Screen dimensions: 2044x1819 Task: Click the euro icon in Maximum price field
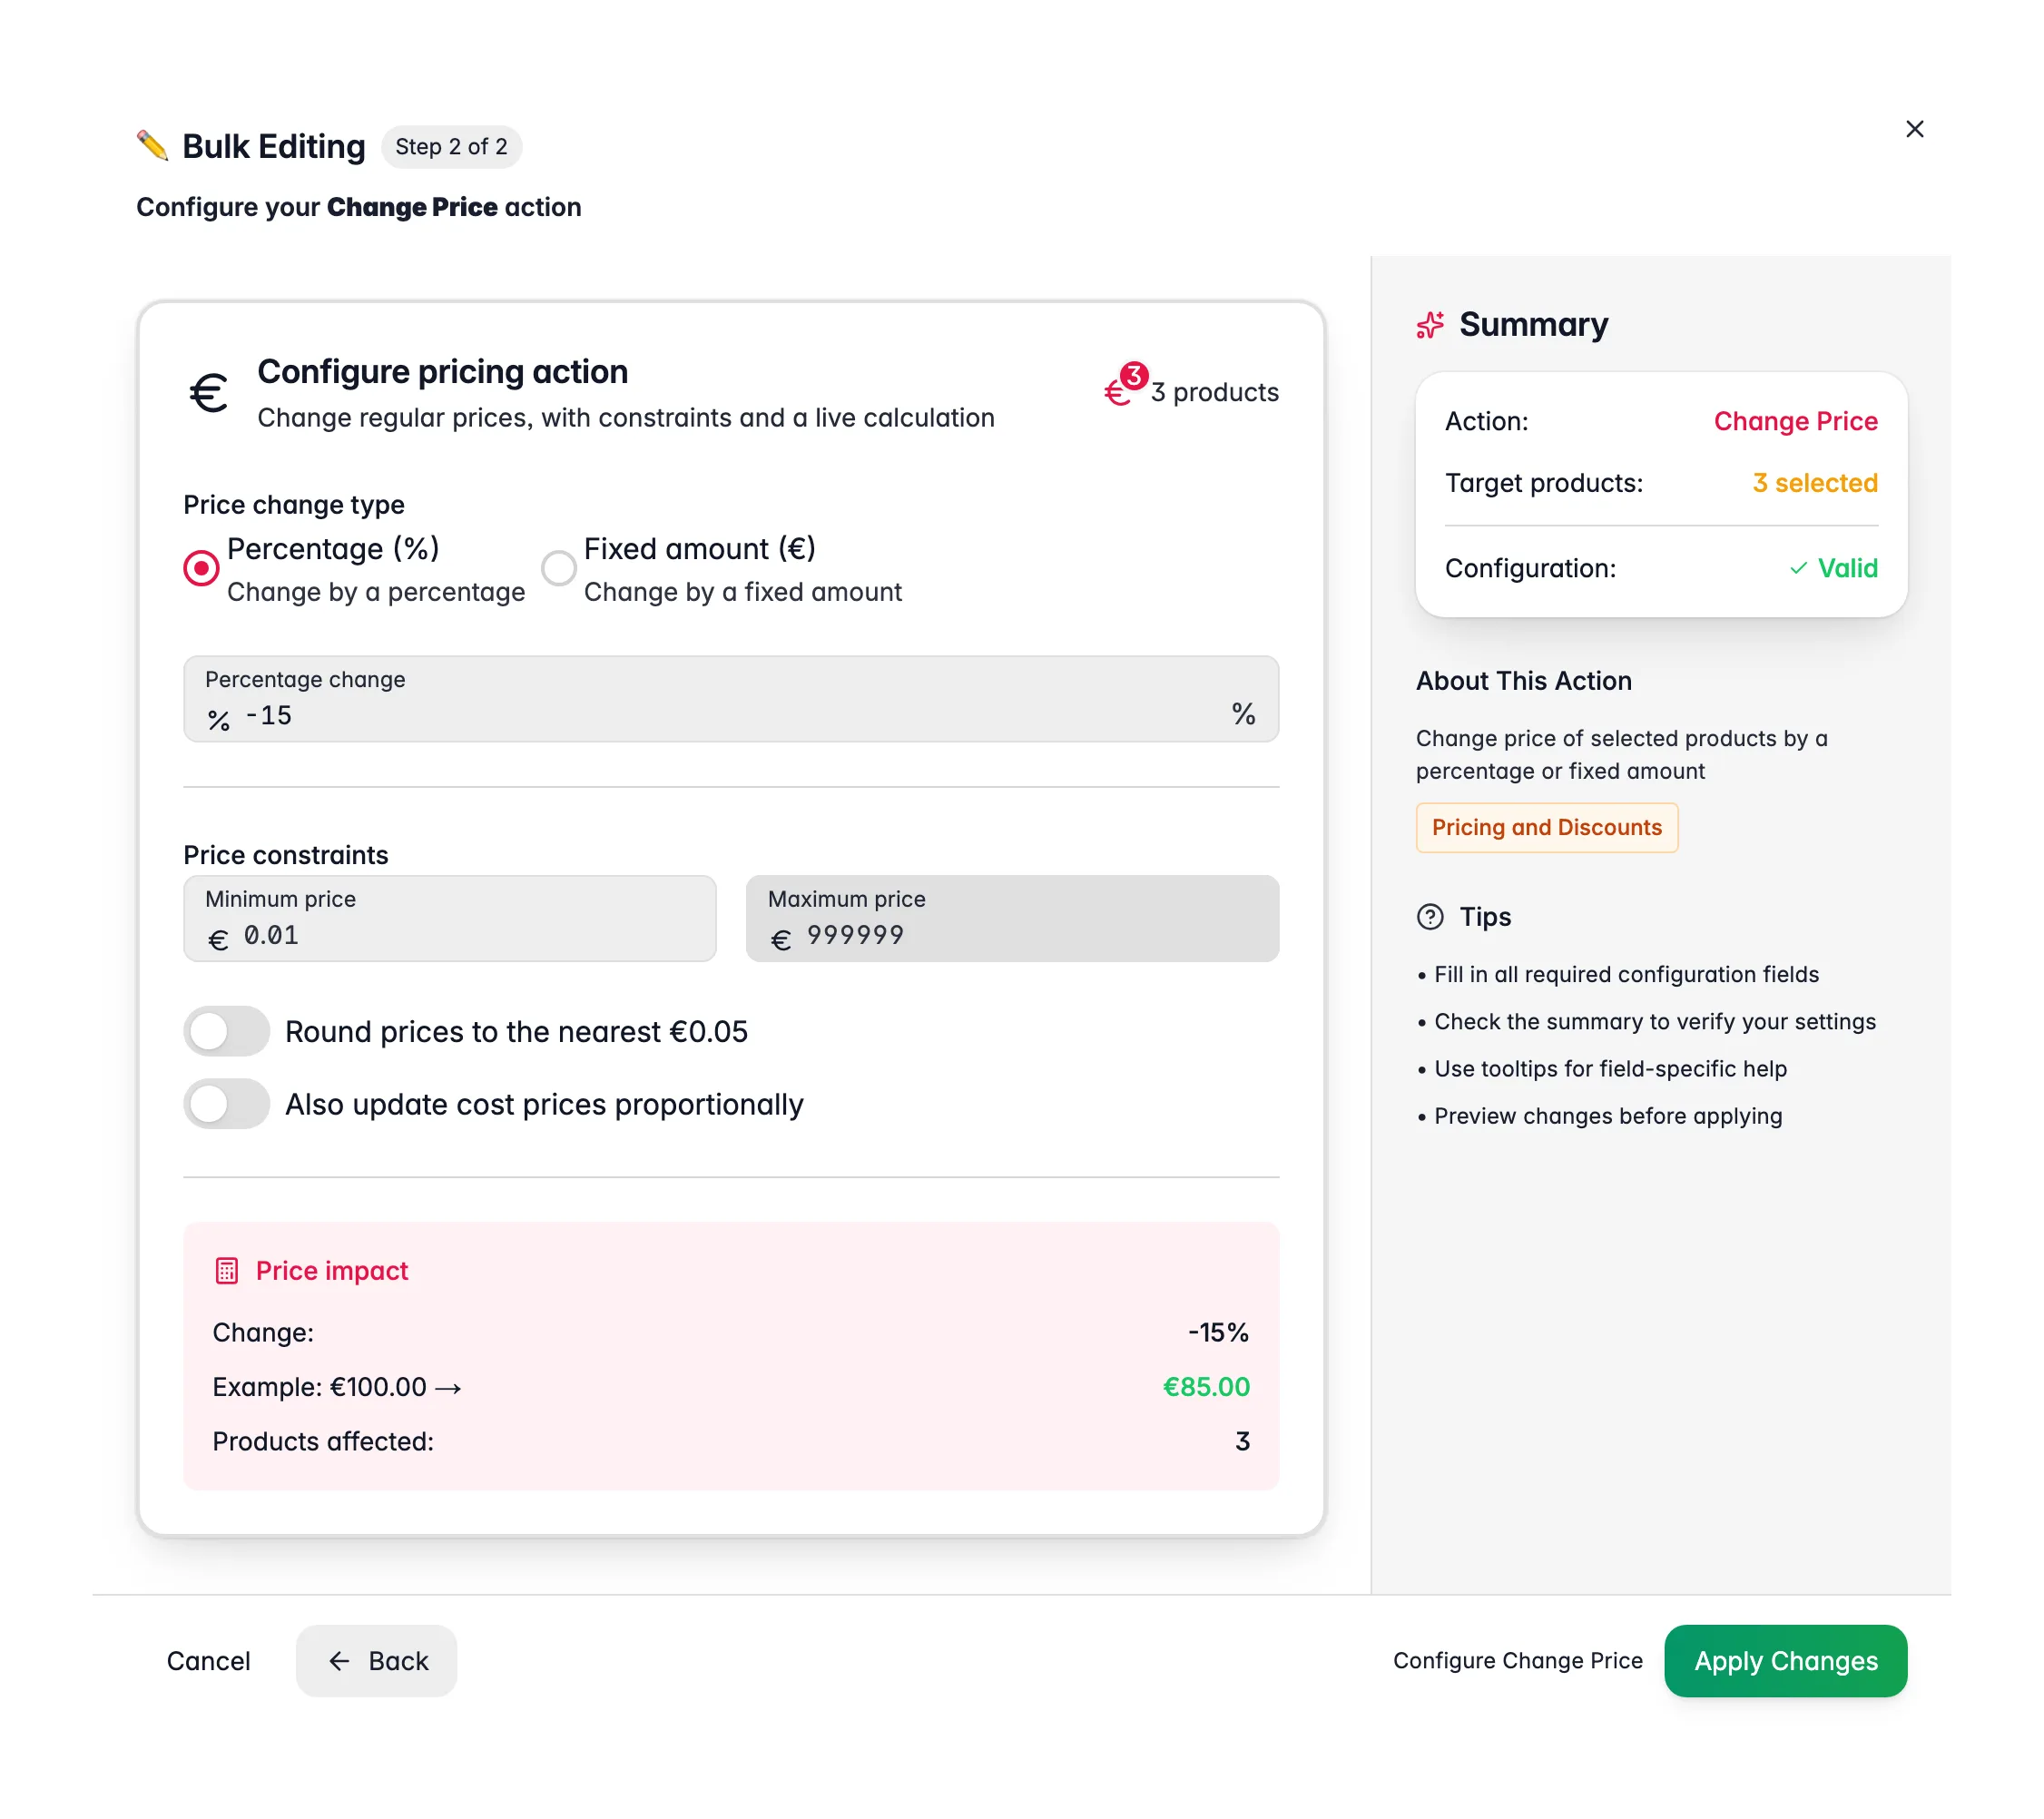click(x=781, y=939)
